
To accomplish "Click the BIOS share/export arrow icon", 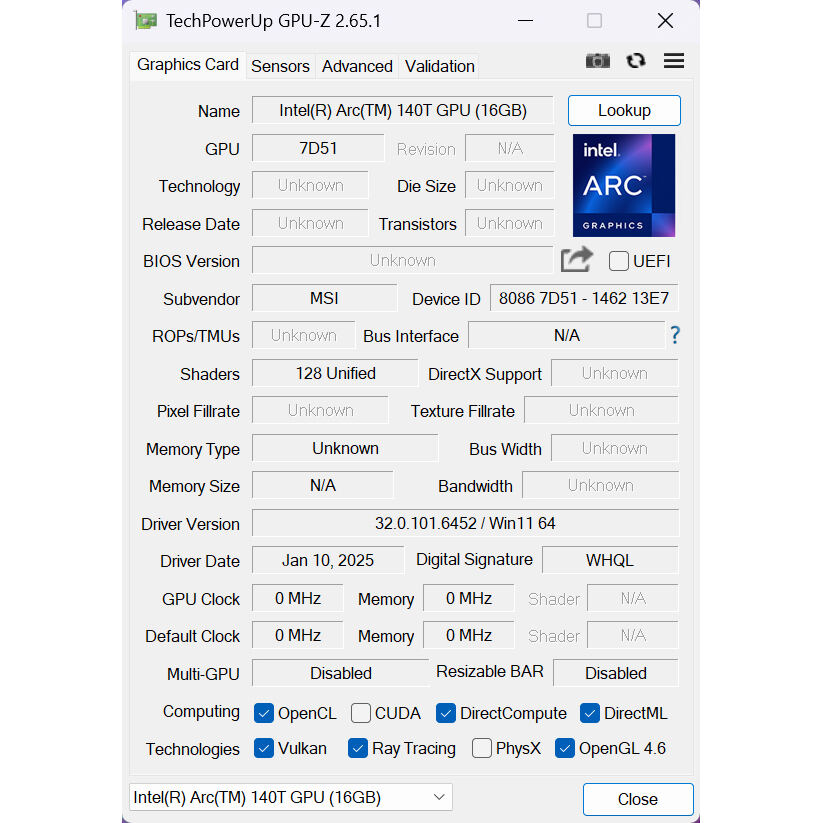I will click(x=576, y=259).
